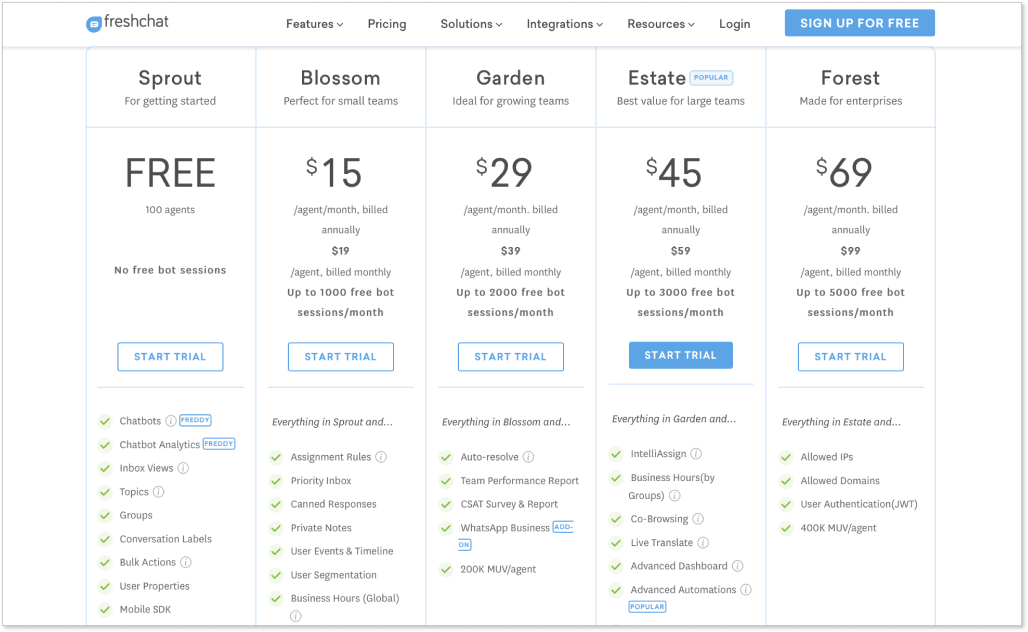Click SIGN UP FOR FREE button
The image size is (1028, 632).
[860, 23]
